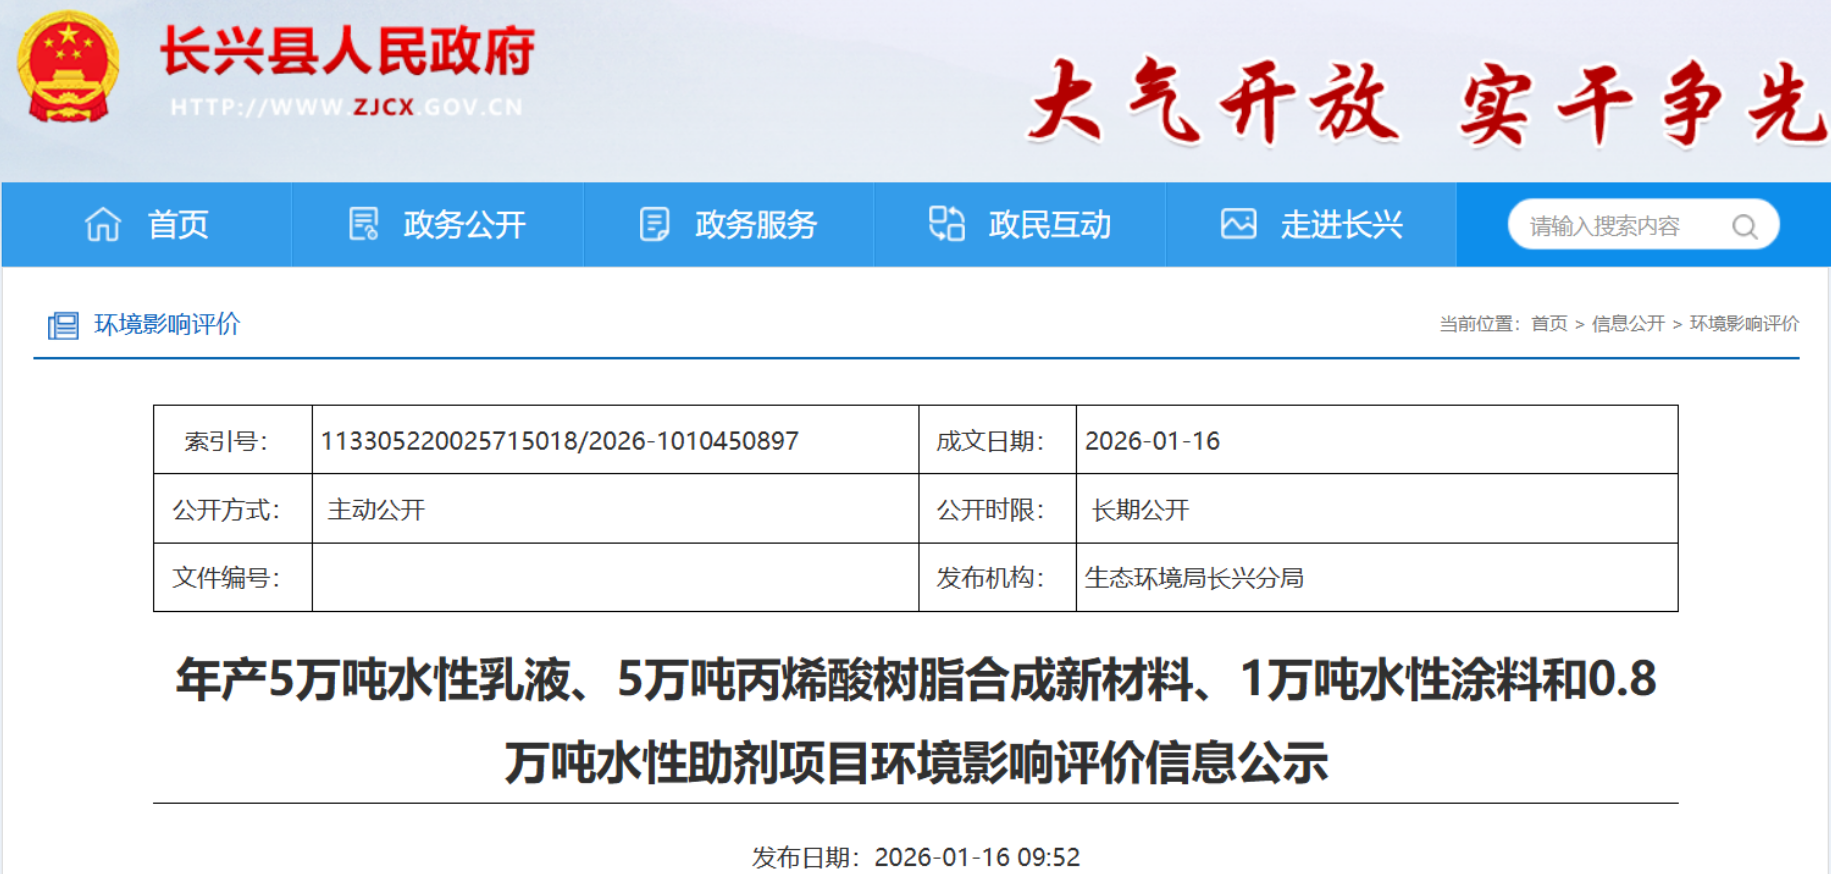The width and height of the screenshot is (1831, 874).
Task: Click the 政务服务 form icon
Action: click(x=654, y=224)
